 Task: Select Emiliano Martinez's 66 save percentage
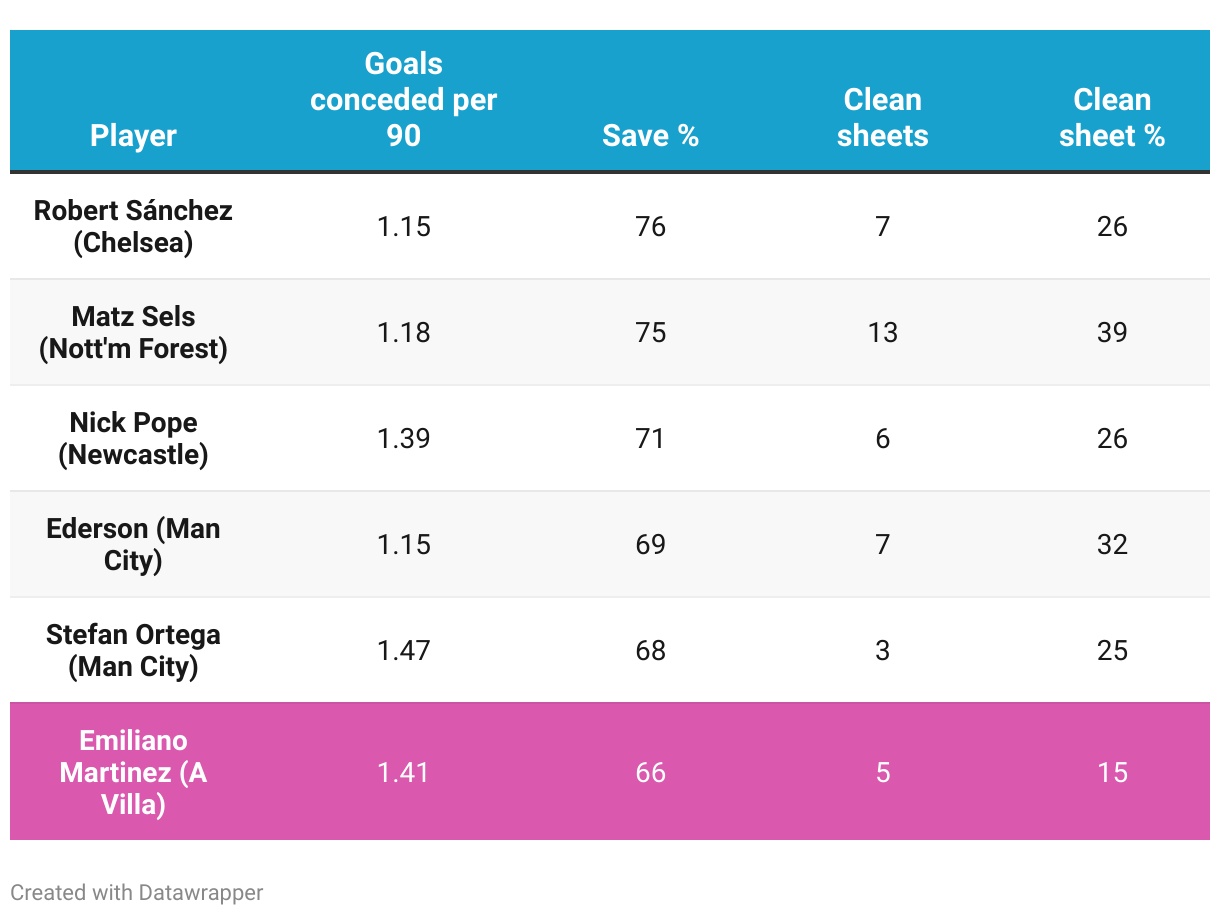(650, 772)
